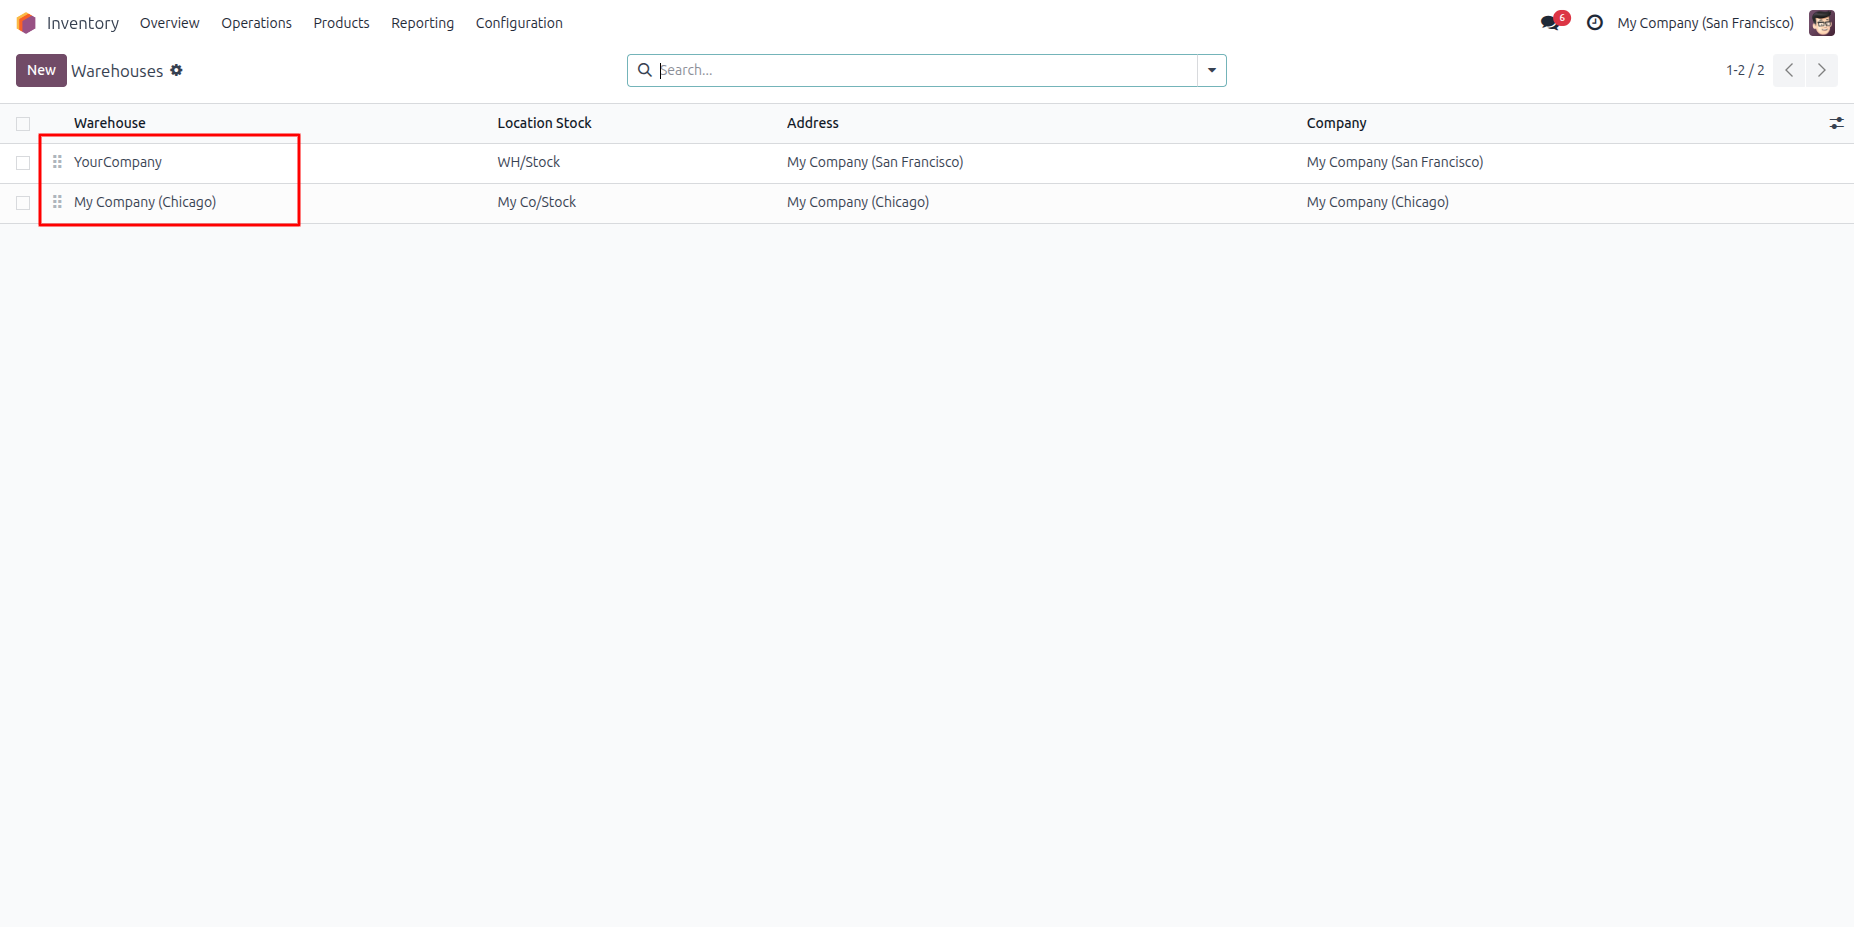The image size is (1854, 927).
Task: Click Company cell My Company (Chicago)
Action: pos(1378,202)
